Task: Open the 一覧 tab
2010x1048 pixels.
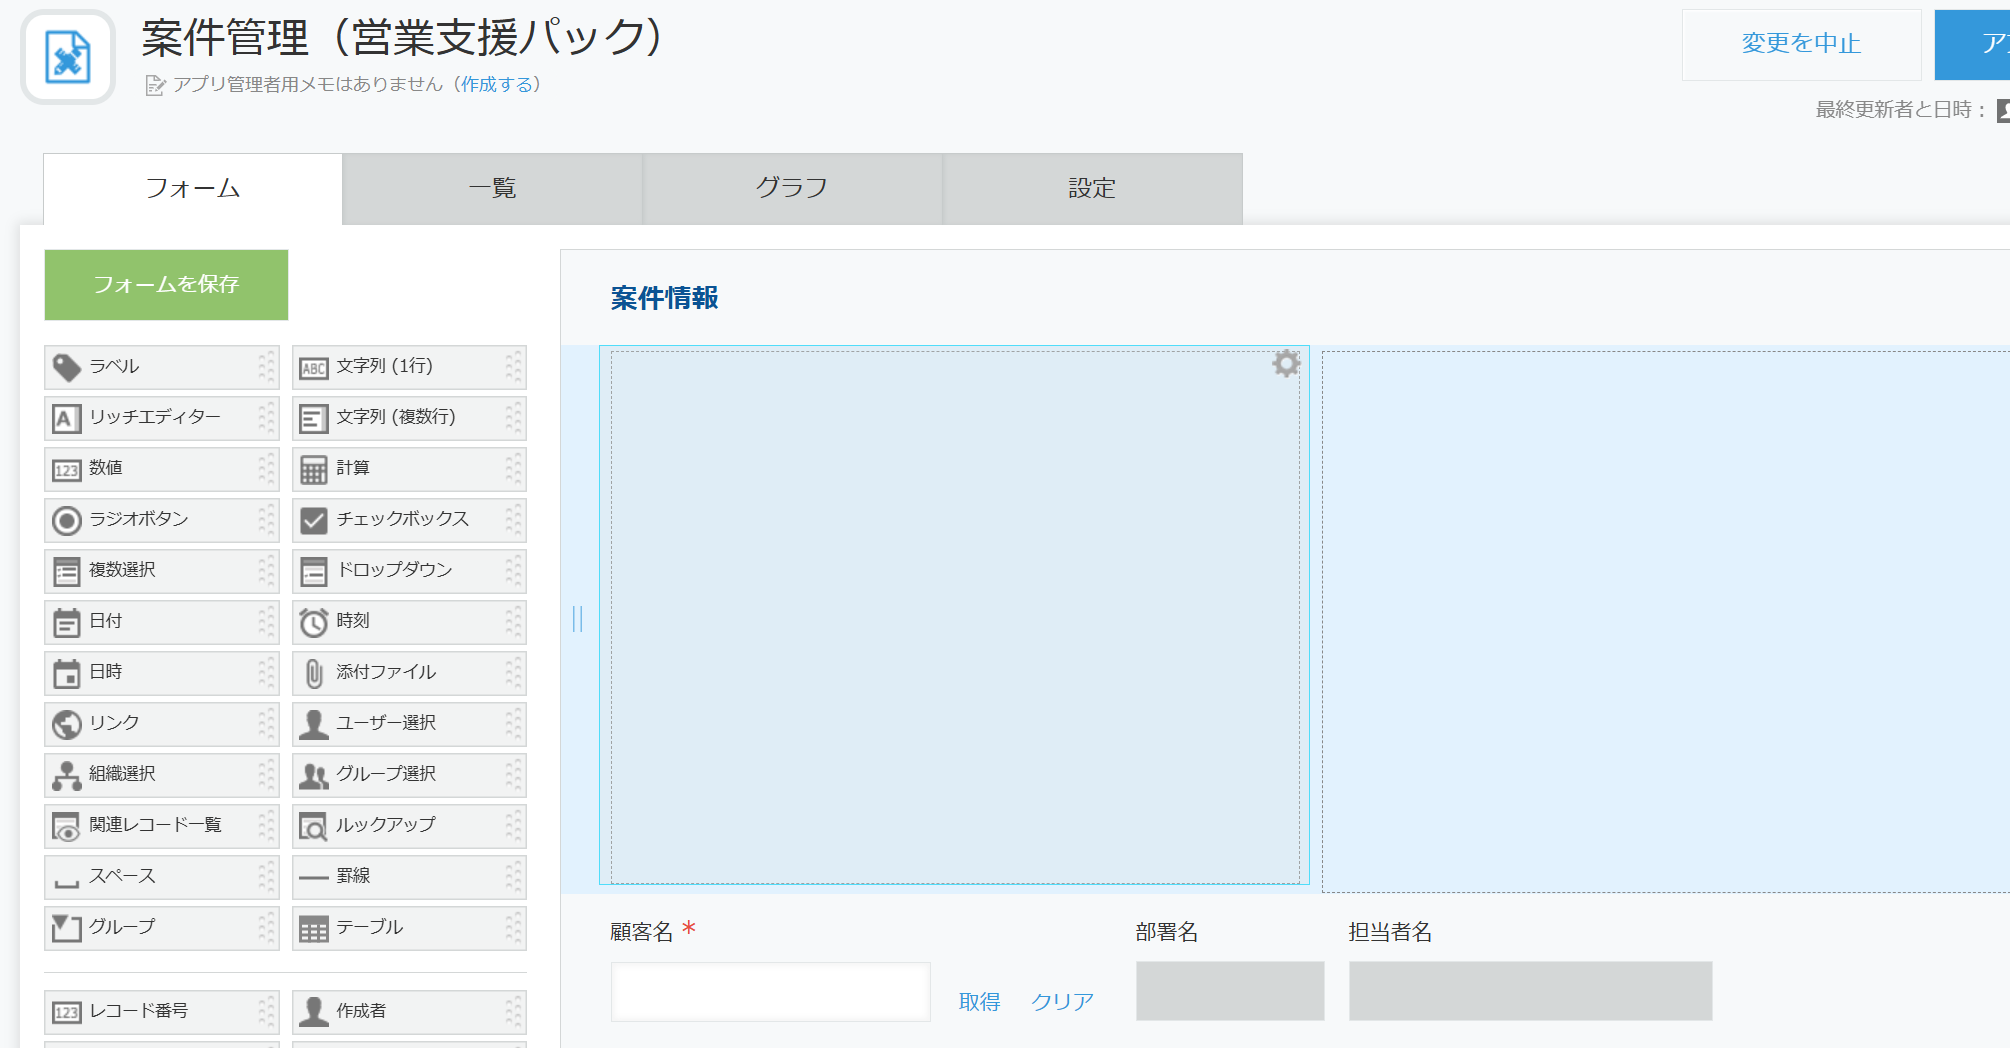Action: pyautogui.click(x=493, y=188)
